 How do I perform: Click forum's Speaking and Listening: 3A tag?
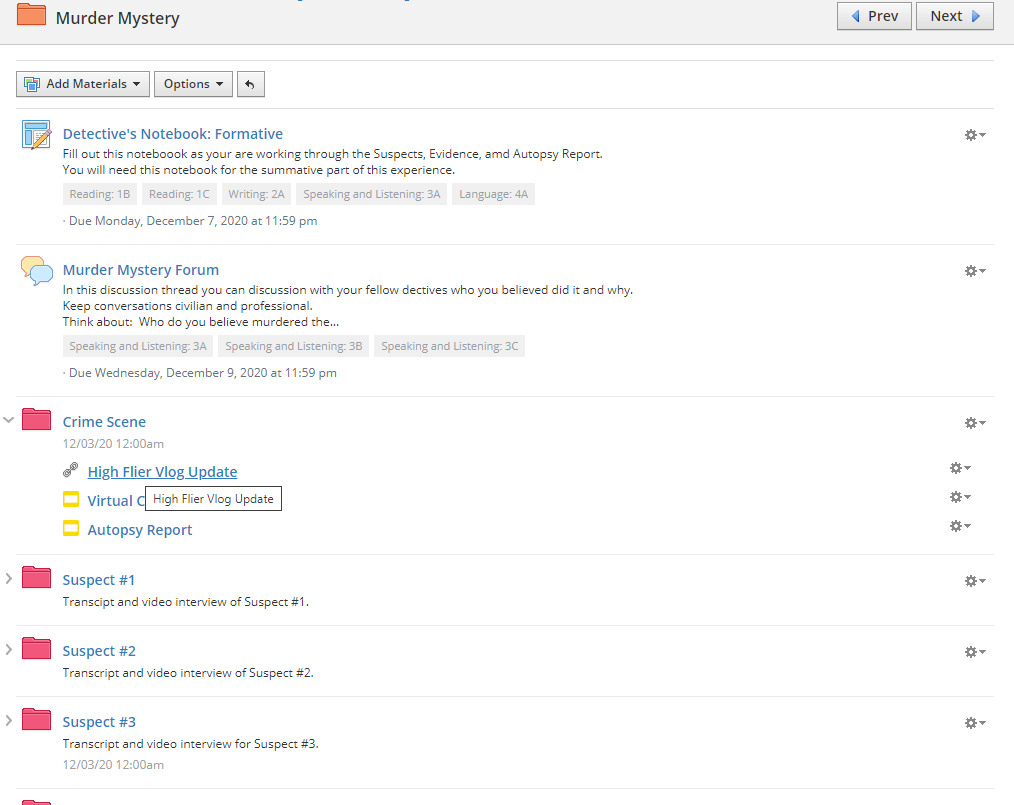click(138, 346)
